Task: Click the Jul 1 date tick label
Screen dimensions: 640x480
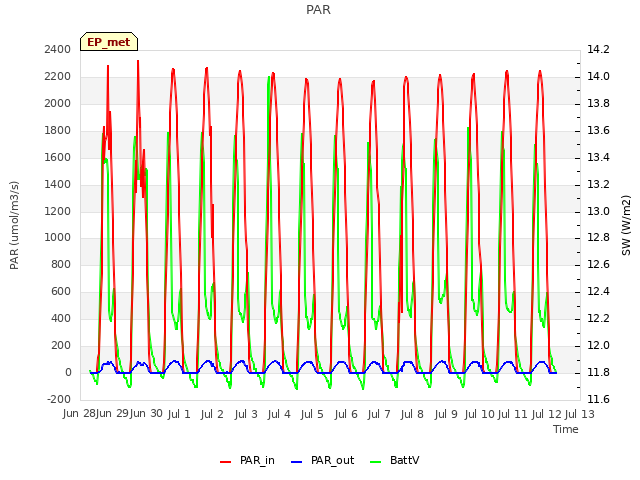Action: tap(179, 414)
